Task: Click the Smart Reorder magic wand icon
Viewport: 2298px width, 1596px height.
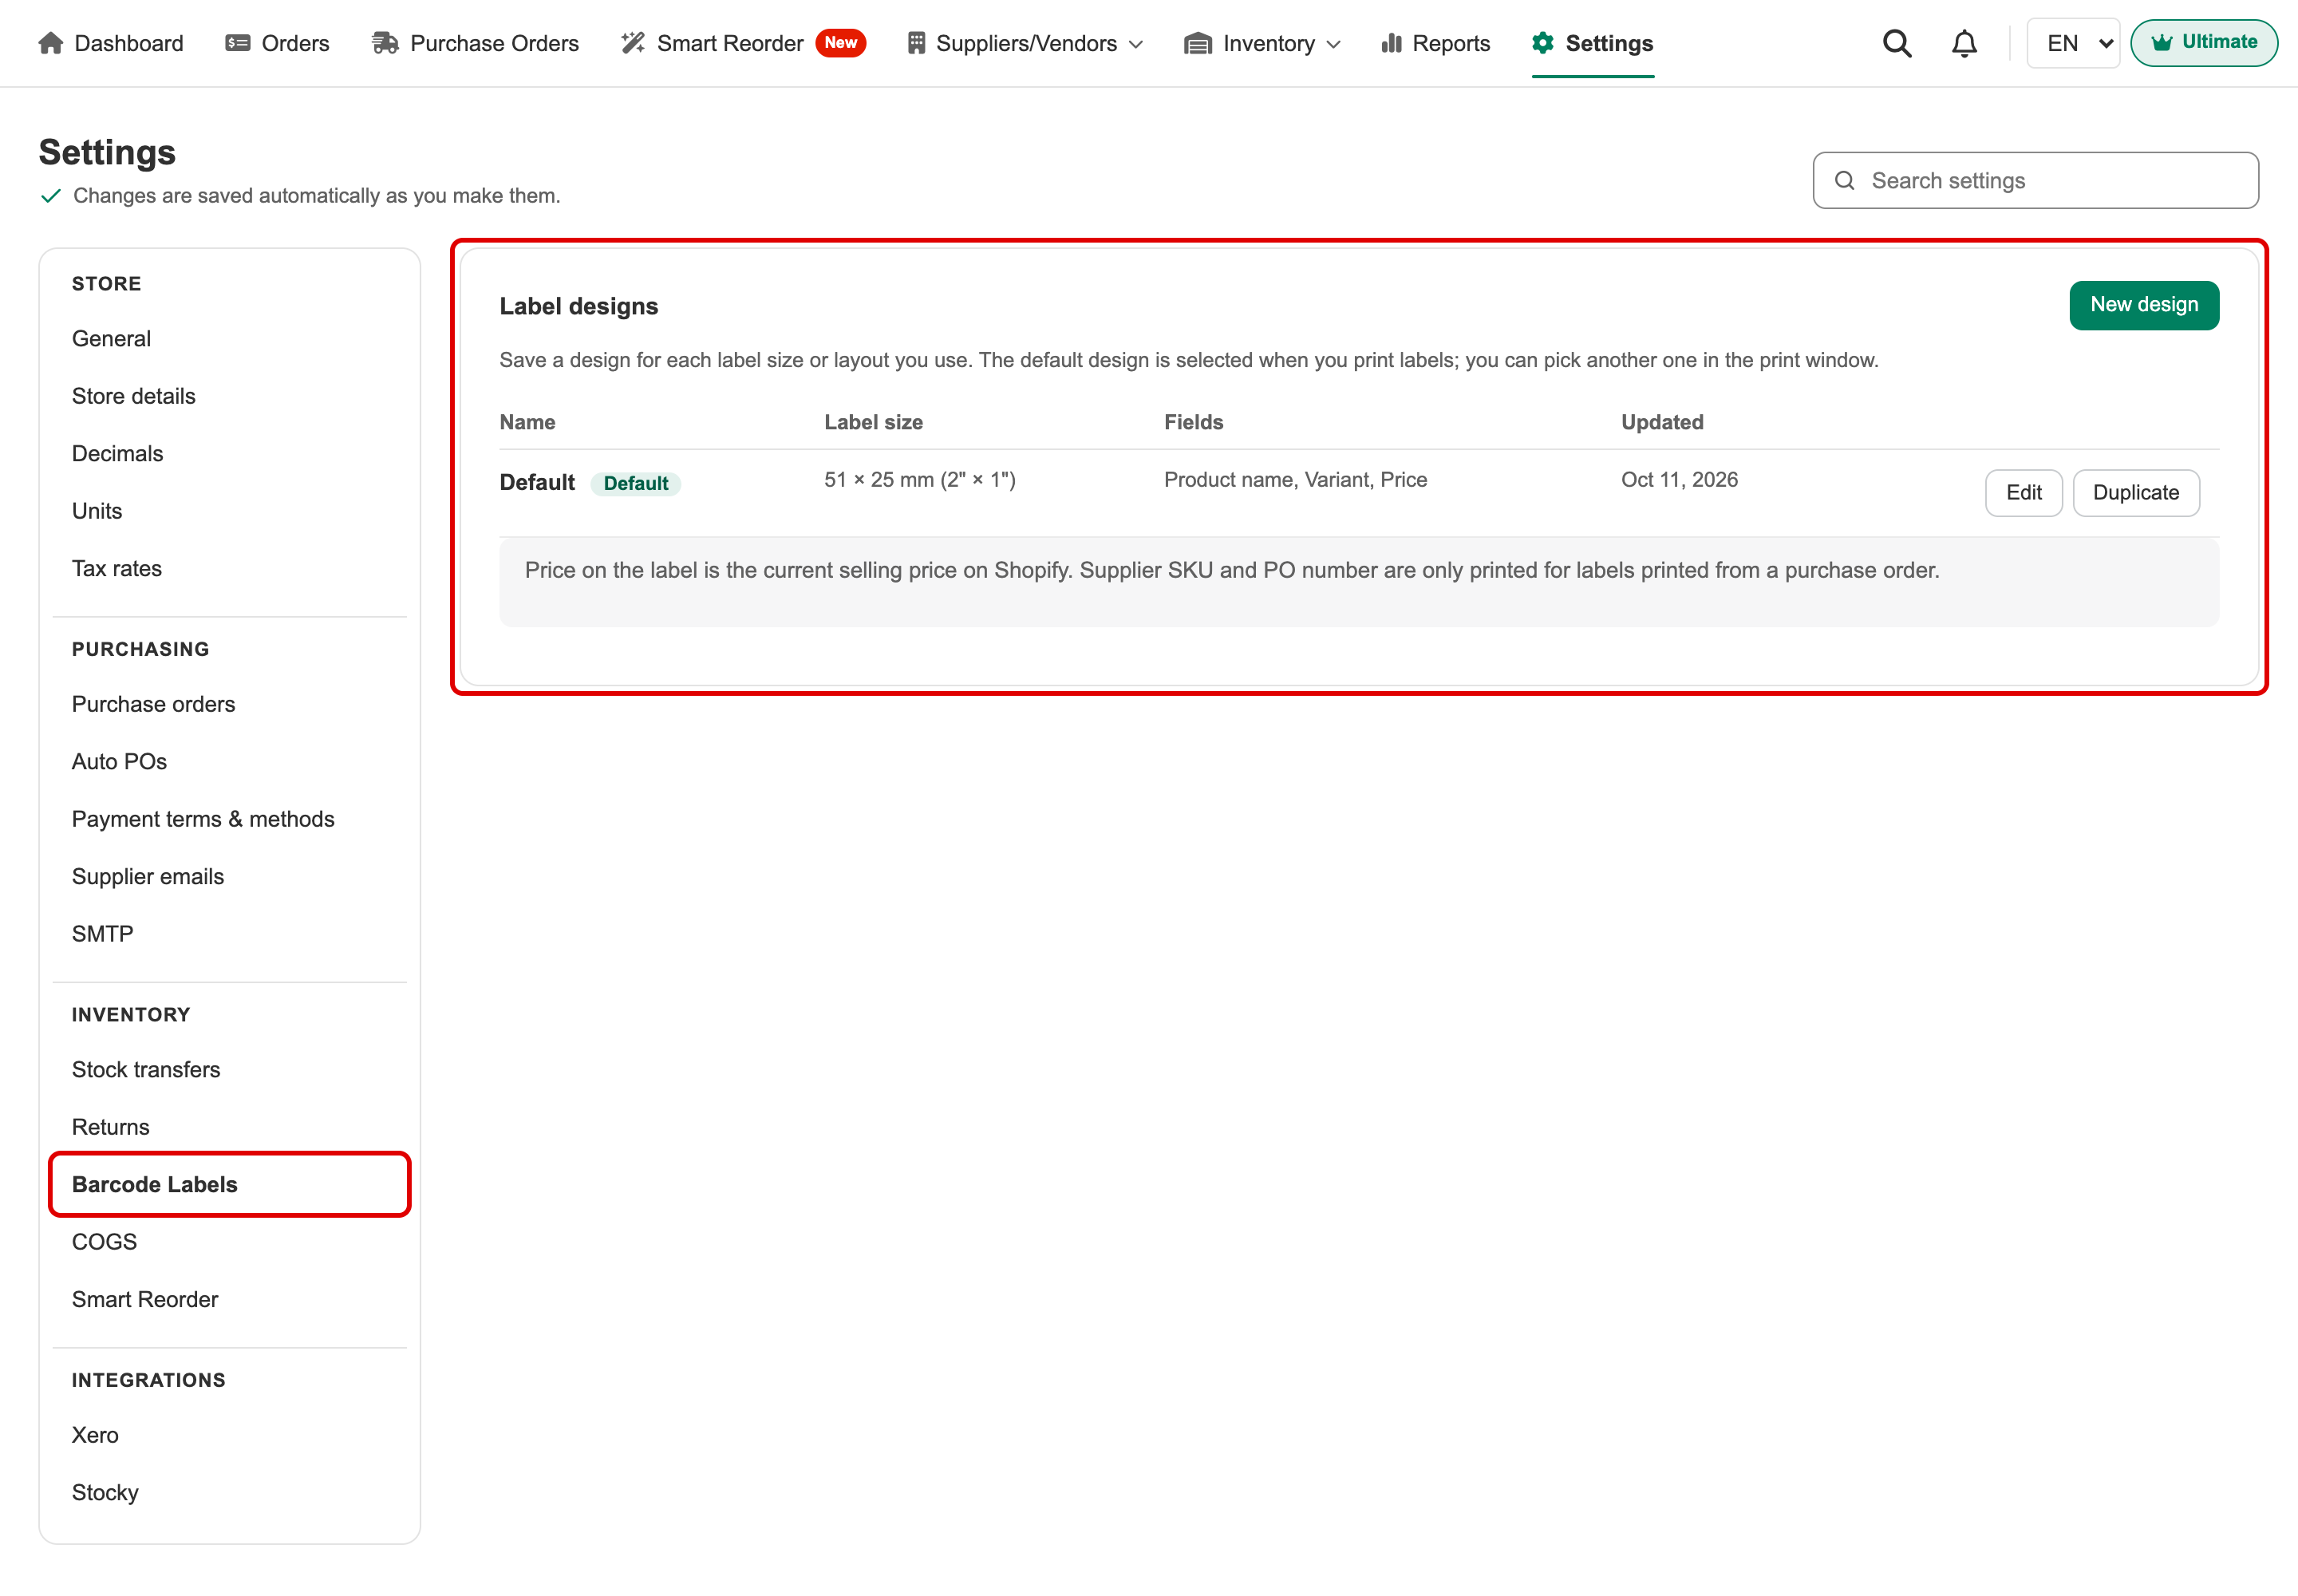Action: point(633,43)
